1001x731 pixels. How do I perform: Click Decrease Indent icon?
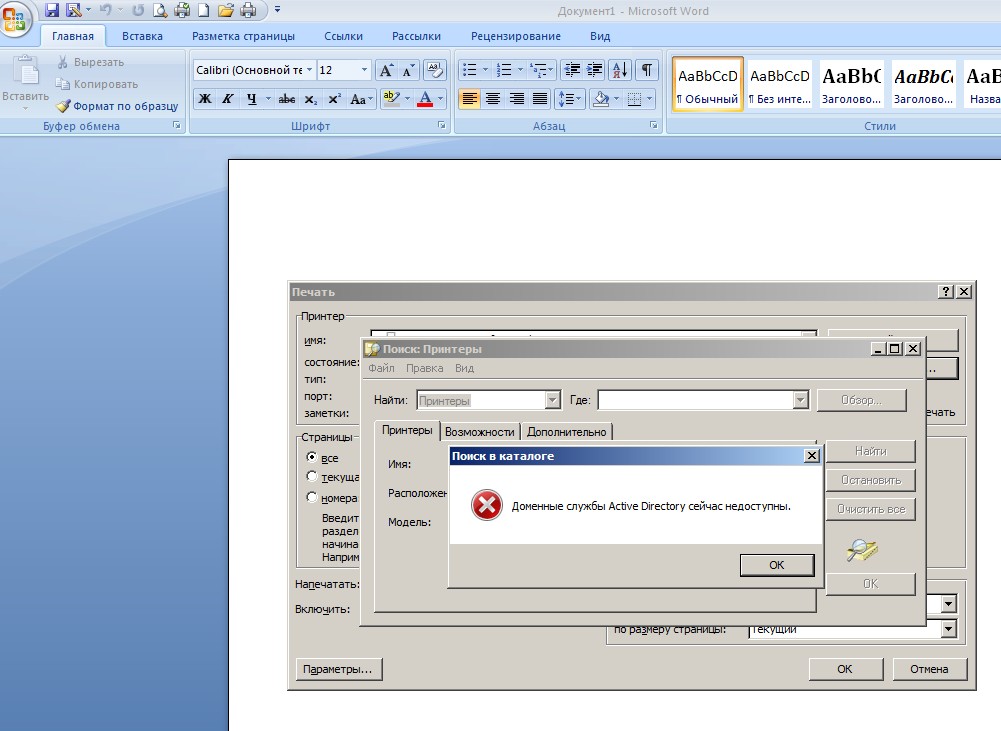click(x=572, y=70)
